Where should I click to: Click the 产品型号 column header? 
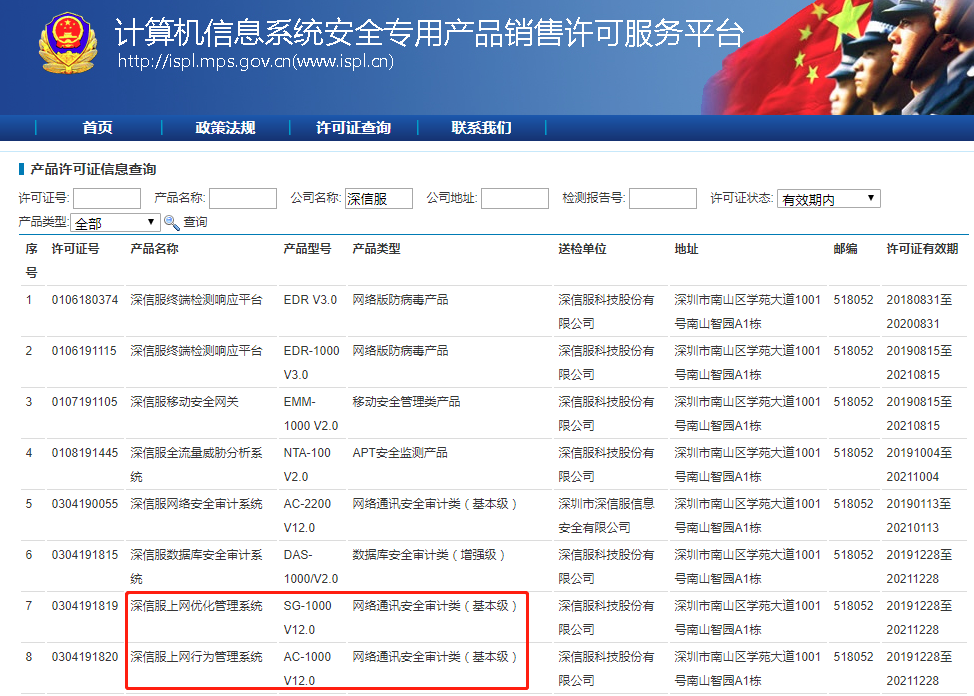tap(307, 249)
